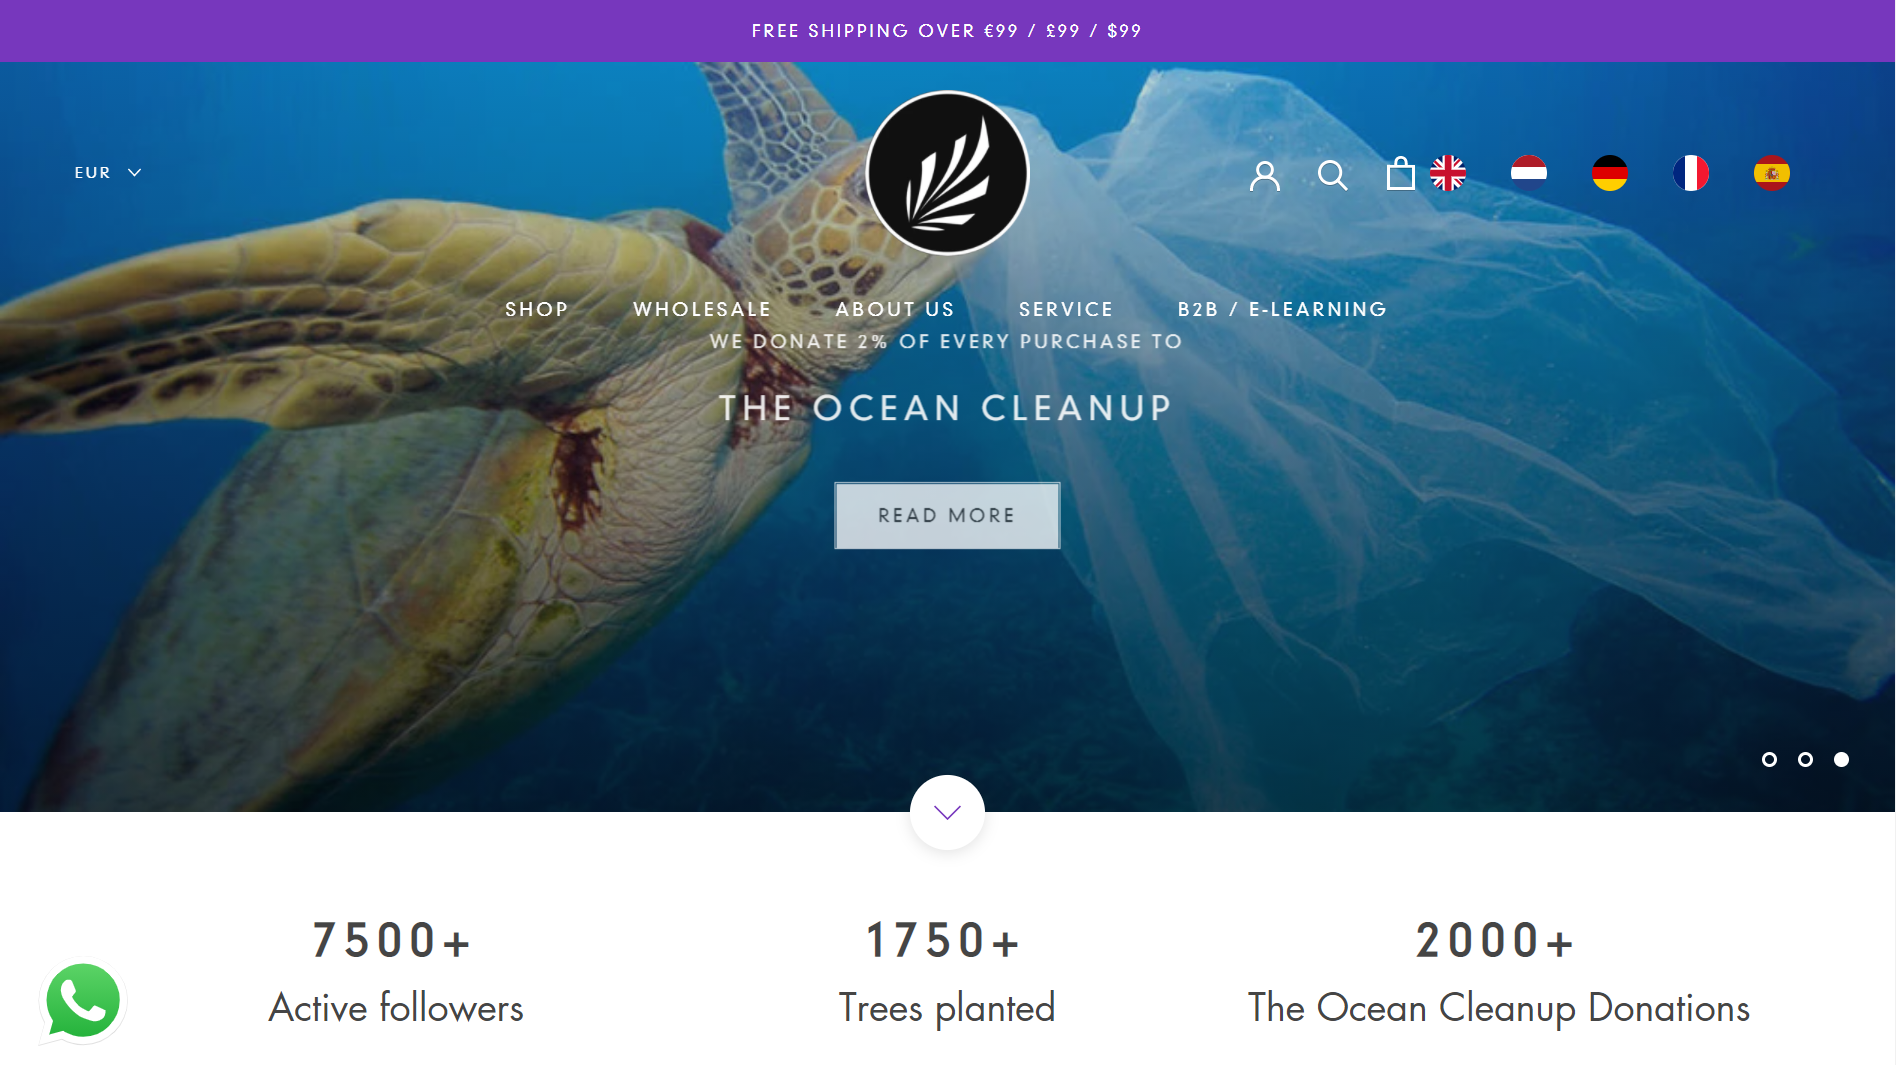Select the Netherlands flag language

[1528, 173]
